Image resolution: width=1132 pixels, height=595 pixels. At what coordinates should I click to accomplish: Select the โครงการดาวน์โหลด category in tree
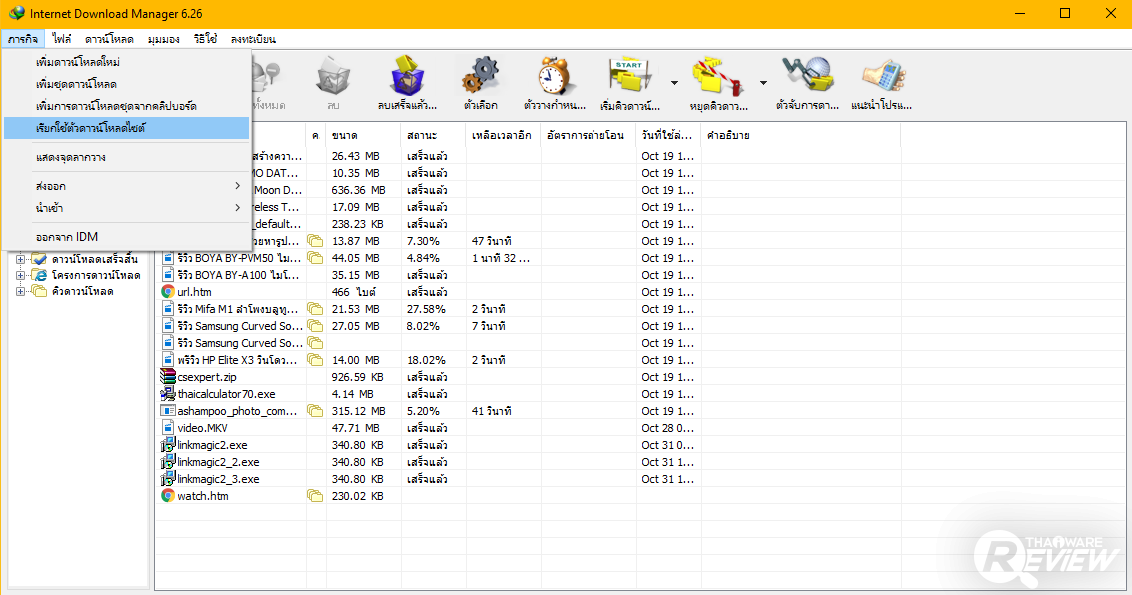tap(96, 275)
